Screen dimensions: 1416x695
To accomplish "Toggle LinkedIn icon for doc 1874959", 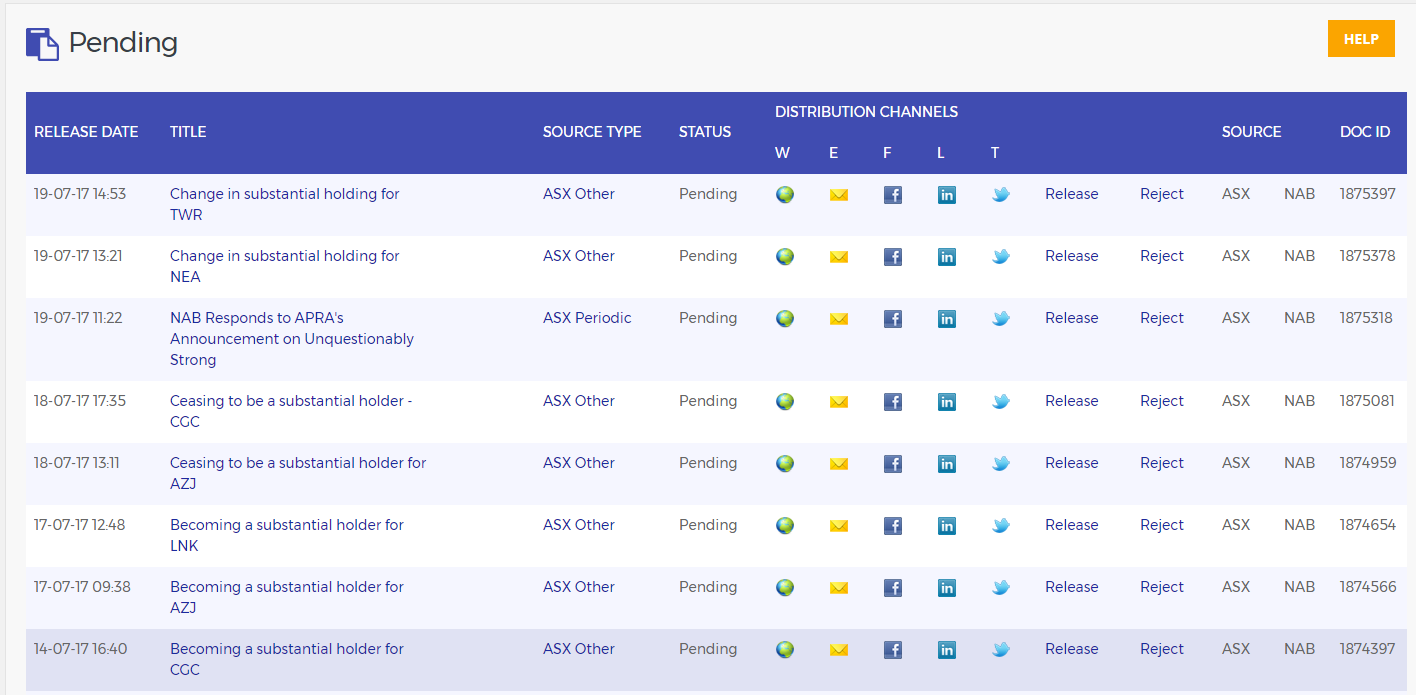I will click(947, 464).
